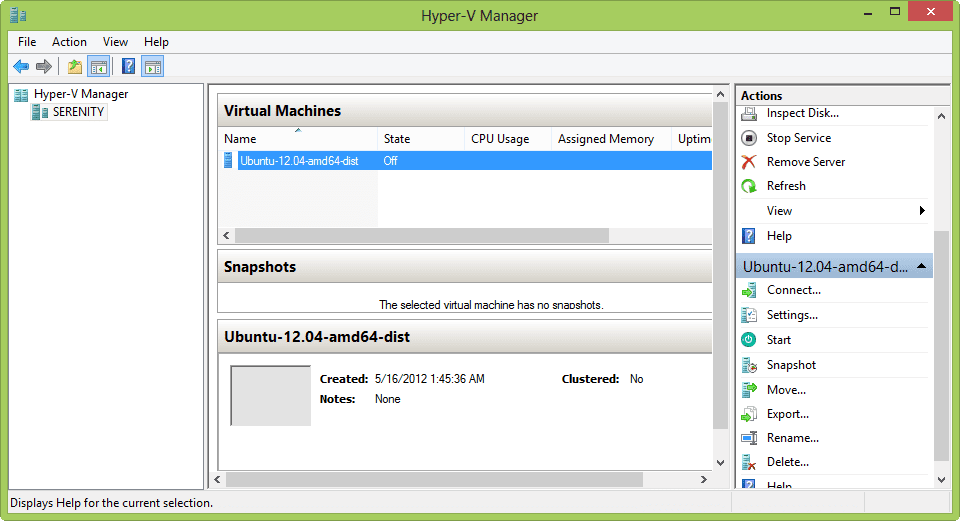Click scroll-up arrow of center pane
The image size is (960, 521).
pos(721,94)
